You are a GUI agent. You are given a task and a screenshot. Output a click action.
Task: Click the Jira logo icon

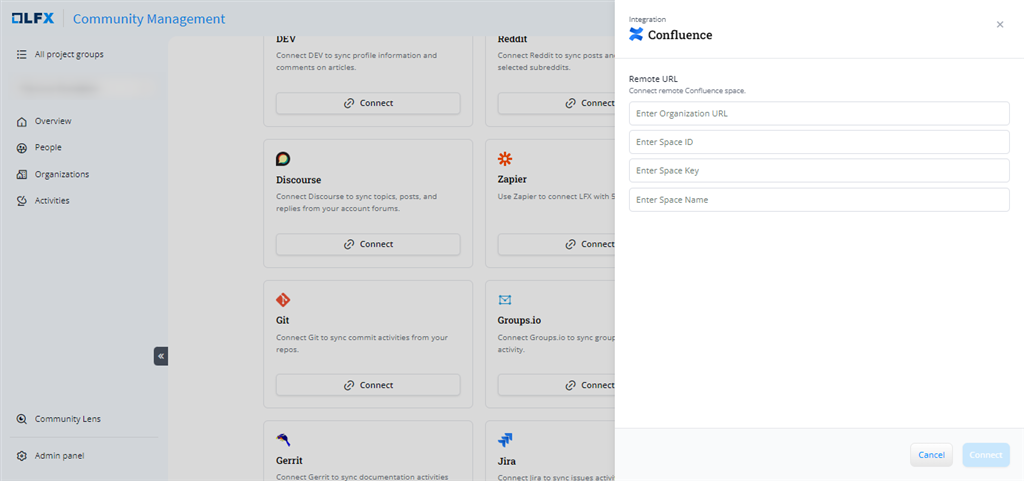[505, 439]
